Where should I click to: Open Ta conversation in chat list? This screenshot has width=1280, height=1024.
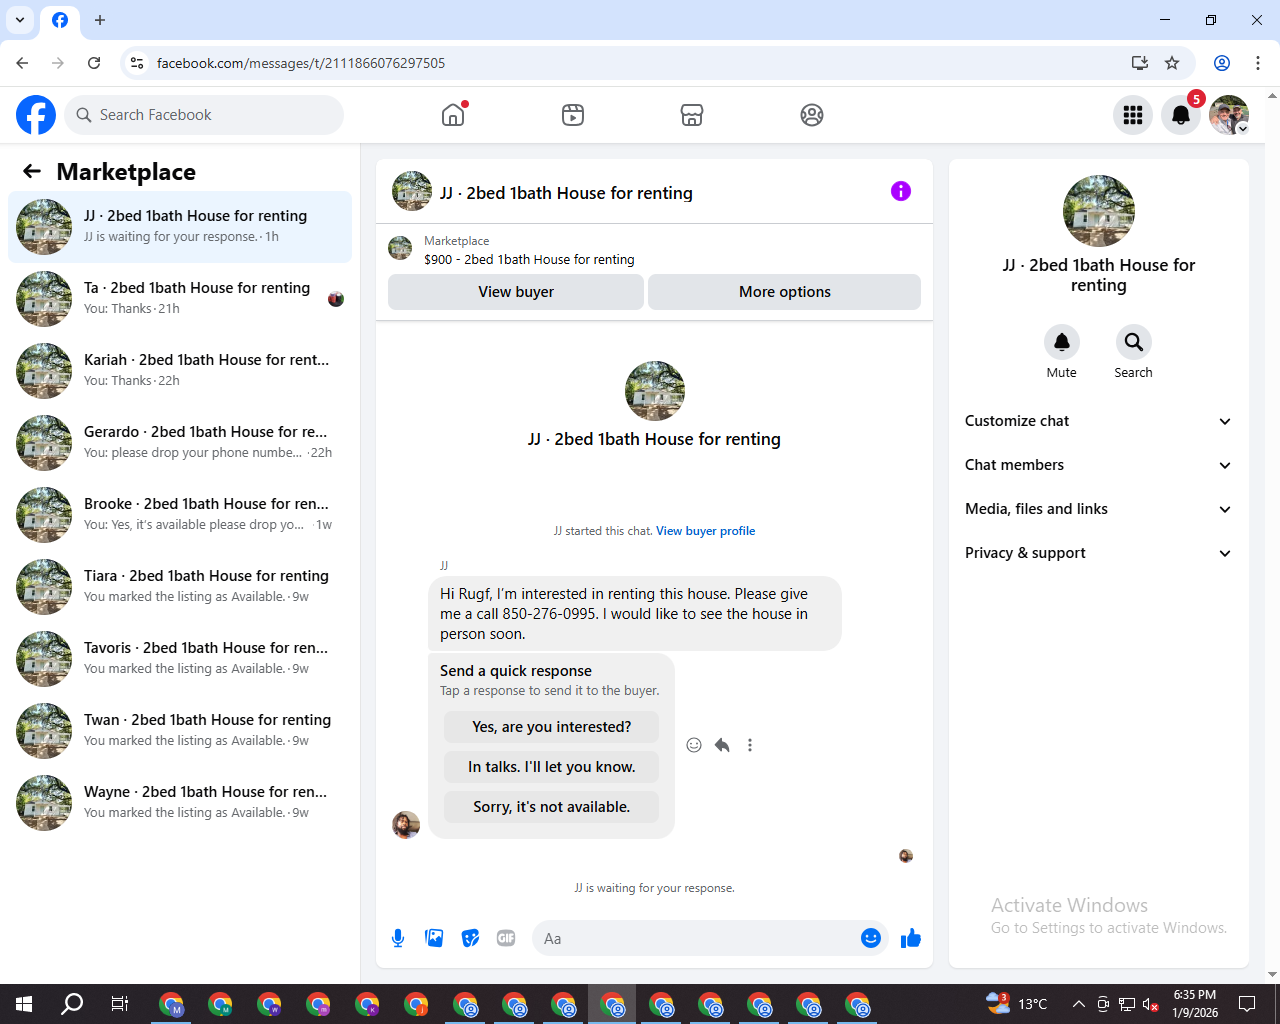click(x=180, y=299)
